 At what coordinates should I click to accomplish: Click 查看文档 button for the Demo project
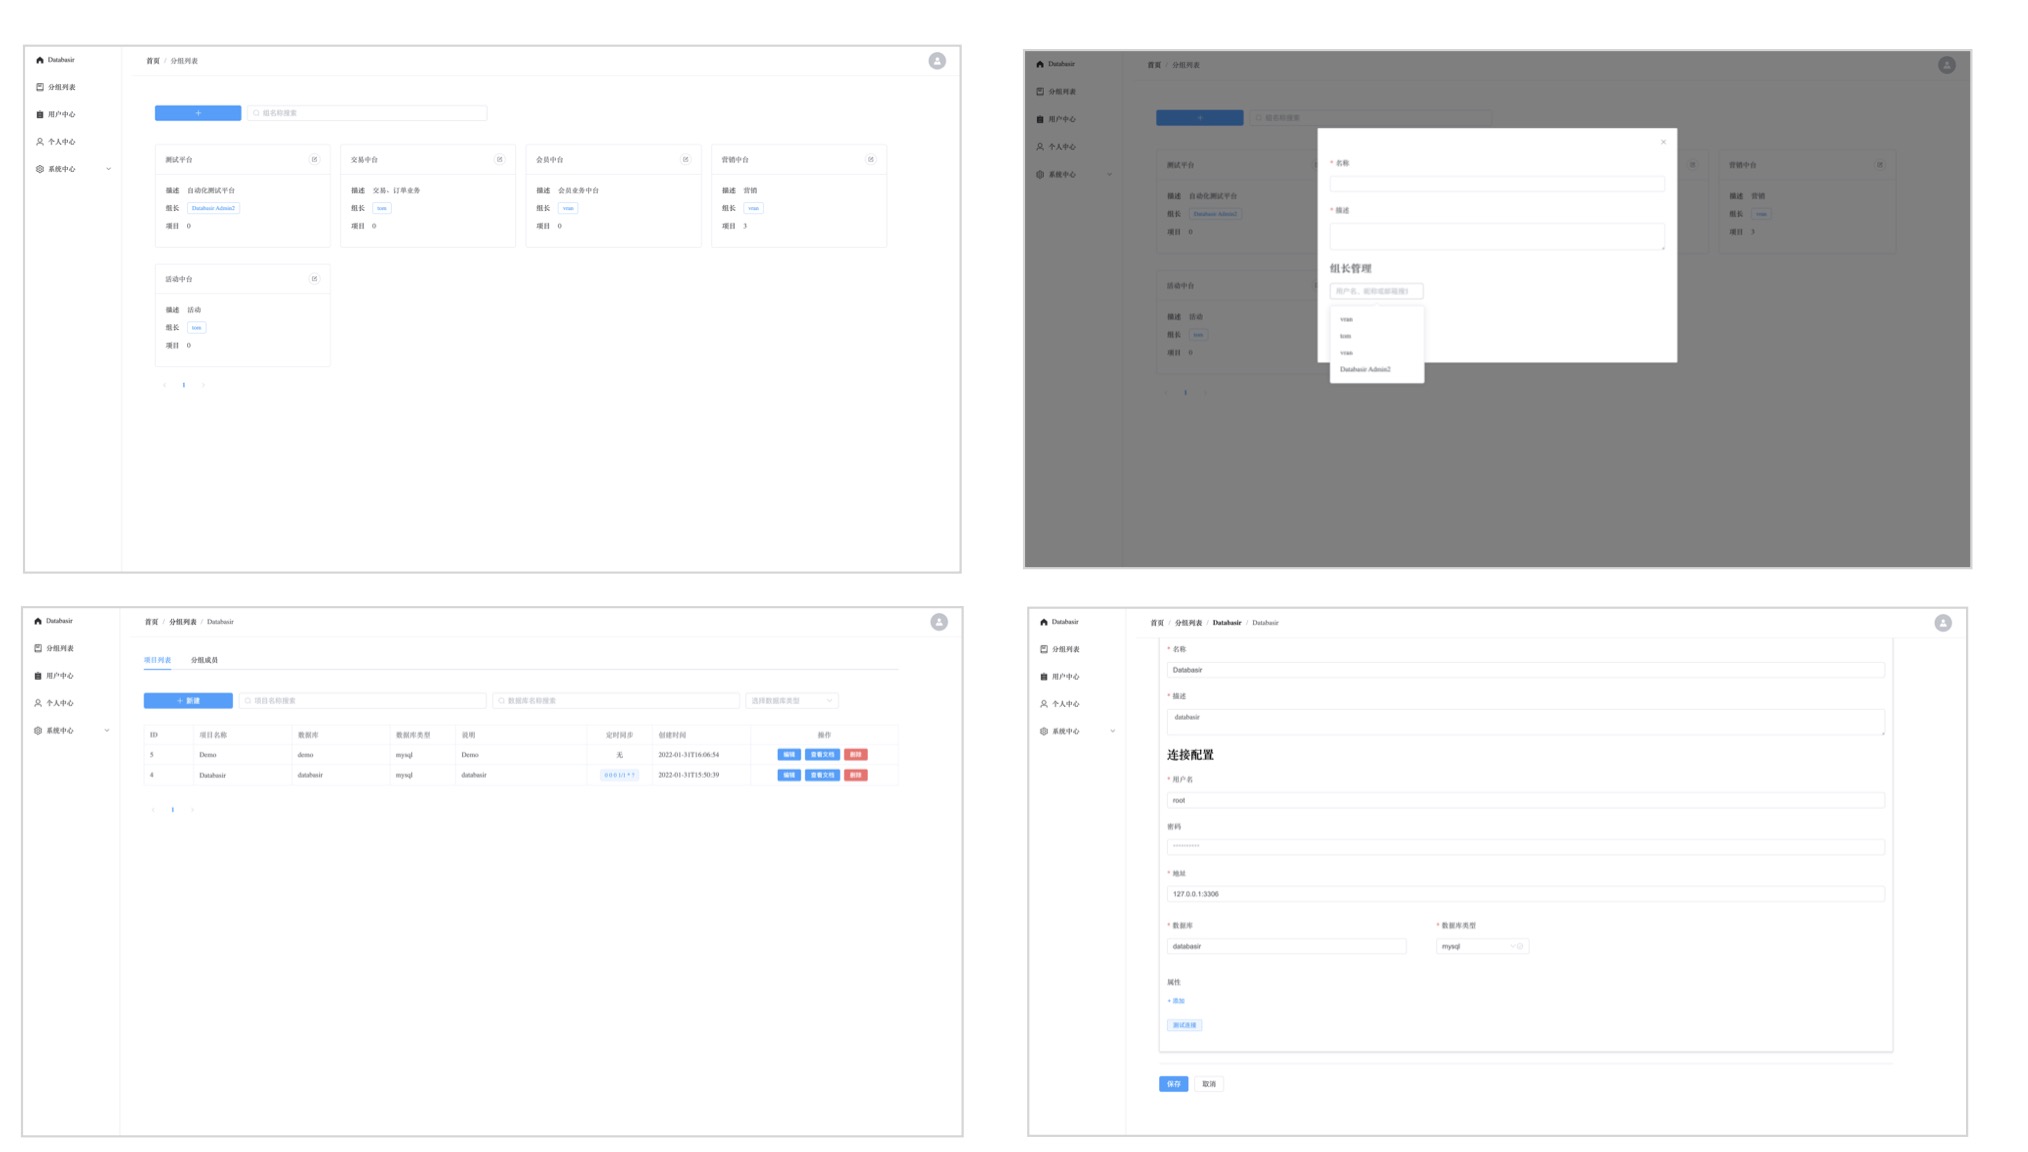(822, 755)
